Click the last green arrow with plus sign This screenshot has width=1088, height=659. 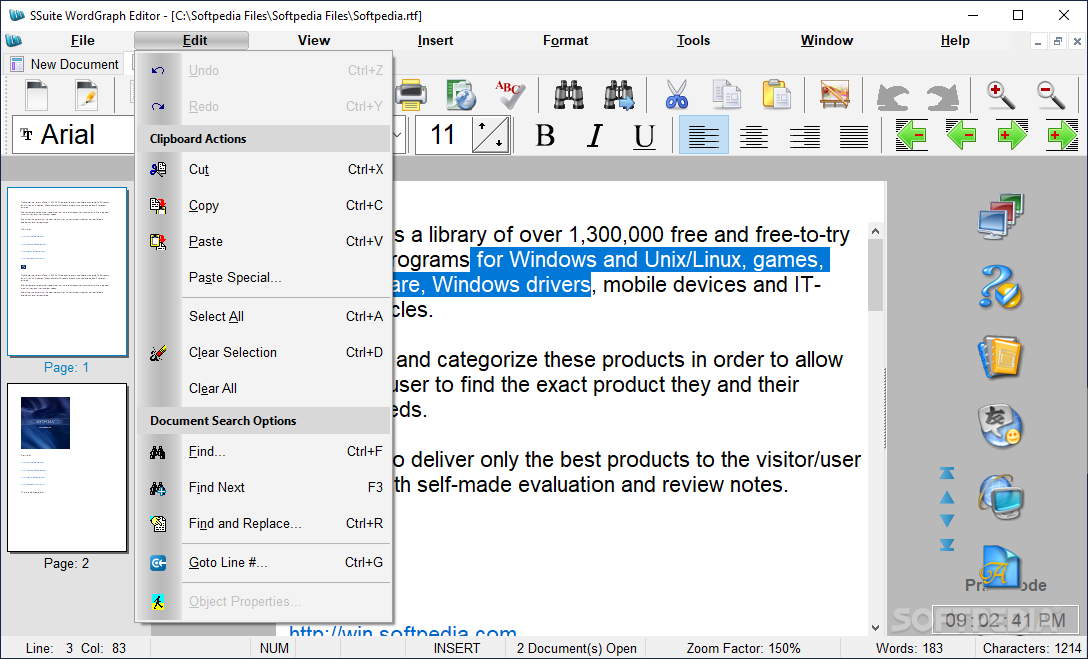[1062, 135]
